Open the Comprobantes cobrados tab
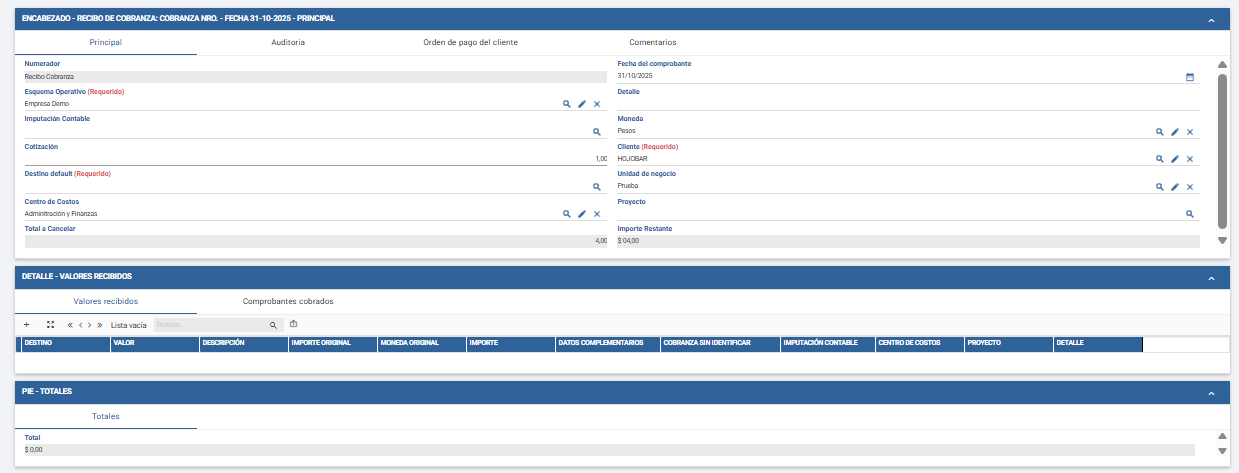Viewport: 1239px width, 473px height. click(x=288, y=301)
